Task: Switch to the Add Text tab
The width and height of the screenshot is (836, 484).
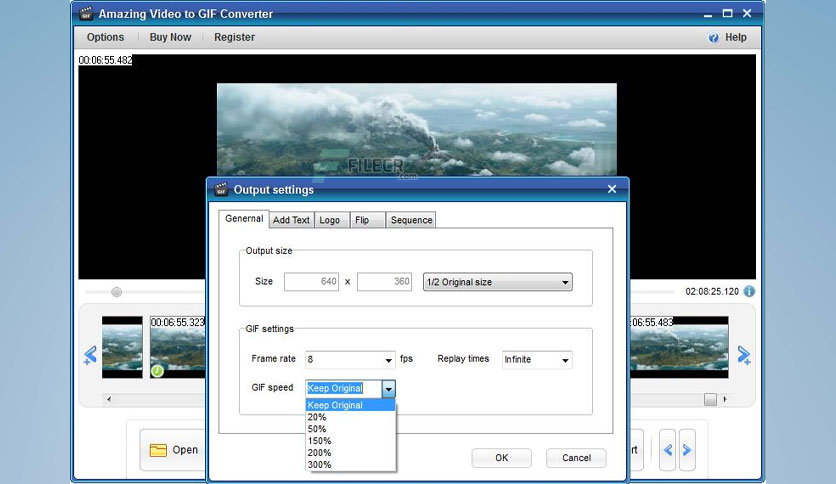Action: click(x=291, y=220)
